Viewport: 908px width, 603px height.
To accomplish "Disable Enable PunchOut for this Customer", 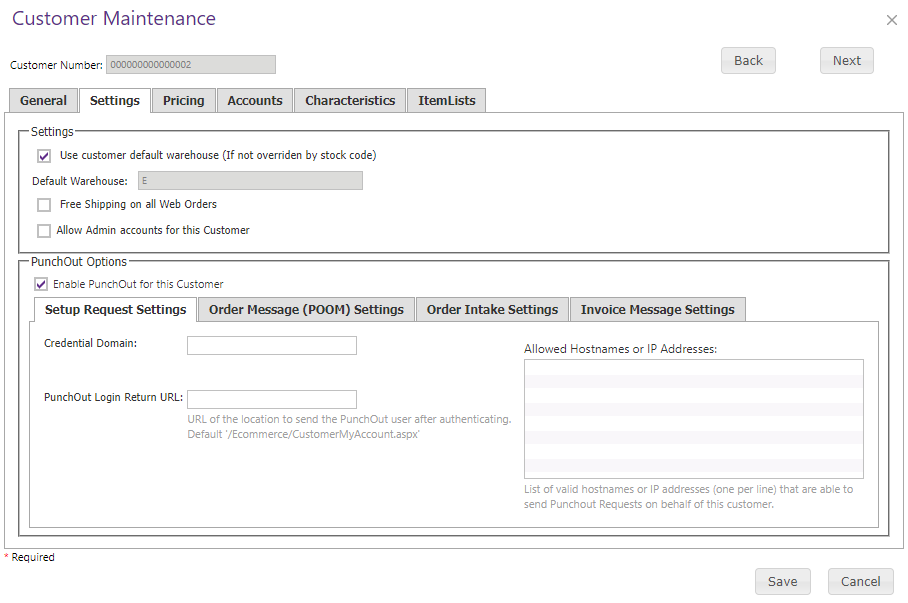I will (x=41, y=284).
